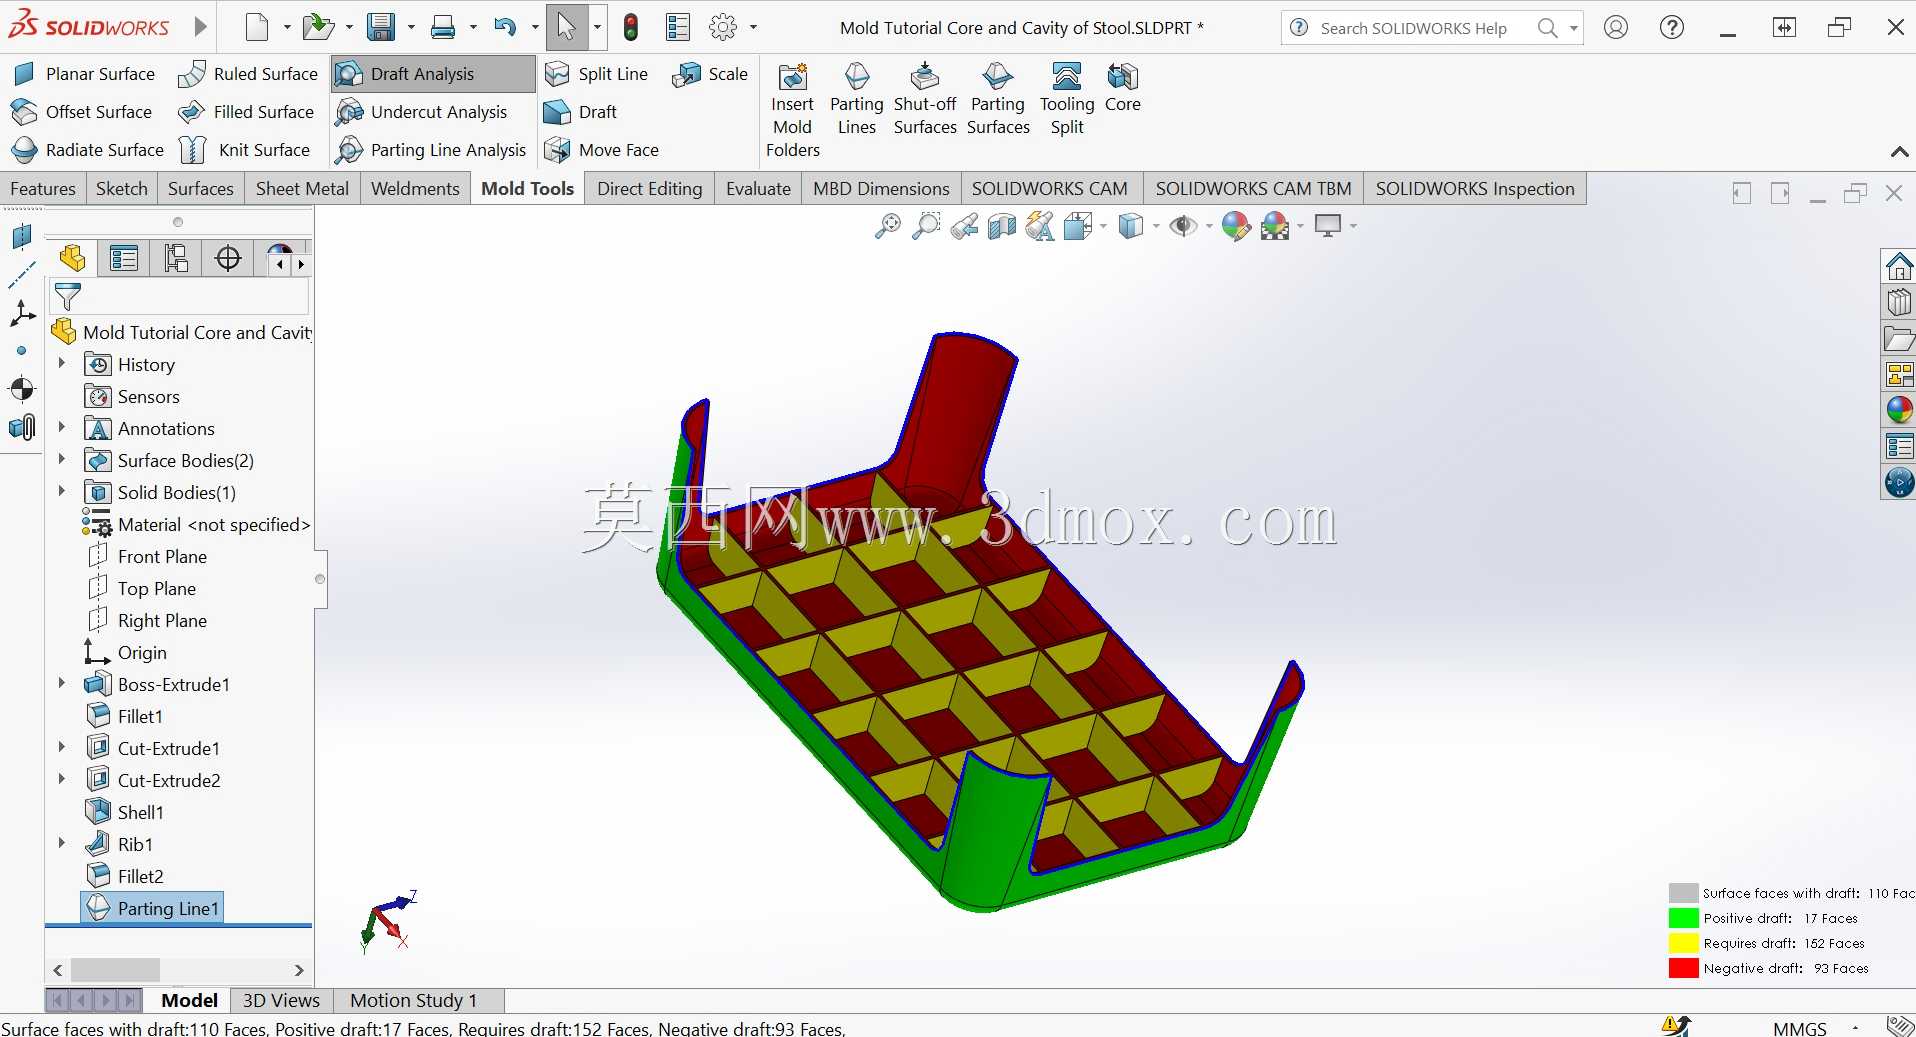This screenshot has height=1037, width=1916.
Task: Select the Move Face tool
Action: (x=601, y=150)
